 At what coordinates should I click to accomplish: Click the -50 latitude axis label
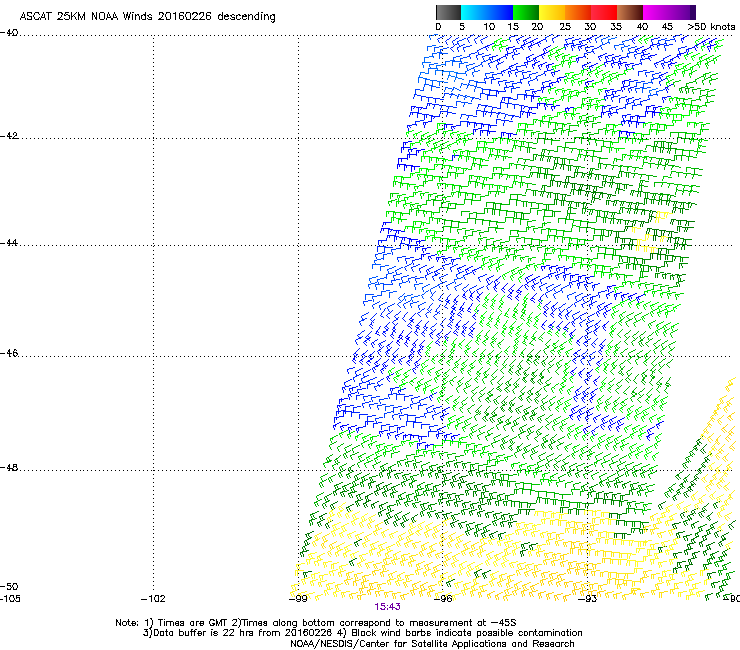click(x=9, y=587)
